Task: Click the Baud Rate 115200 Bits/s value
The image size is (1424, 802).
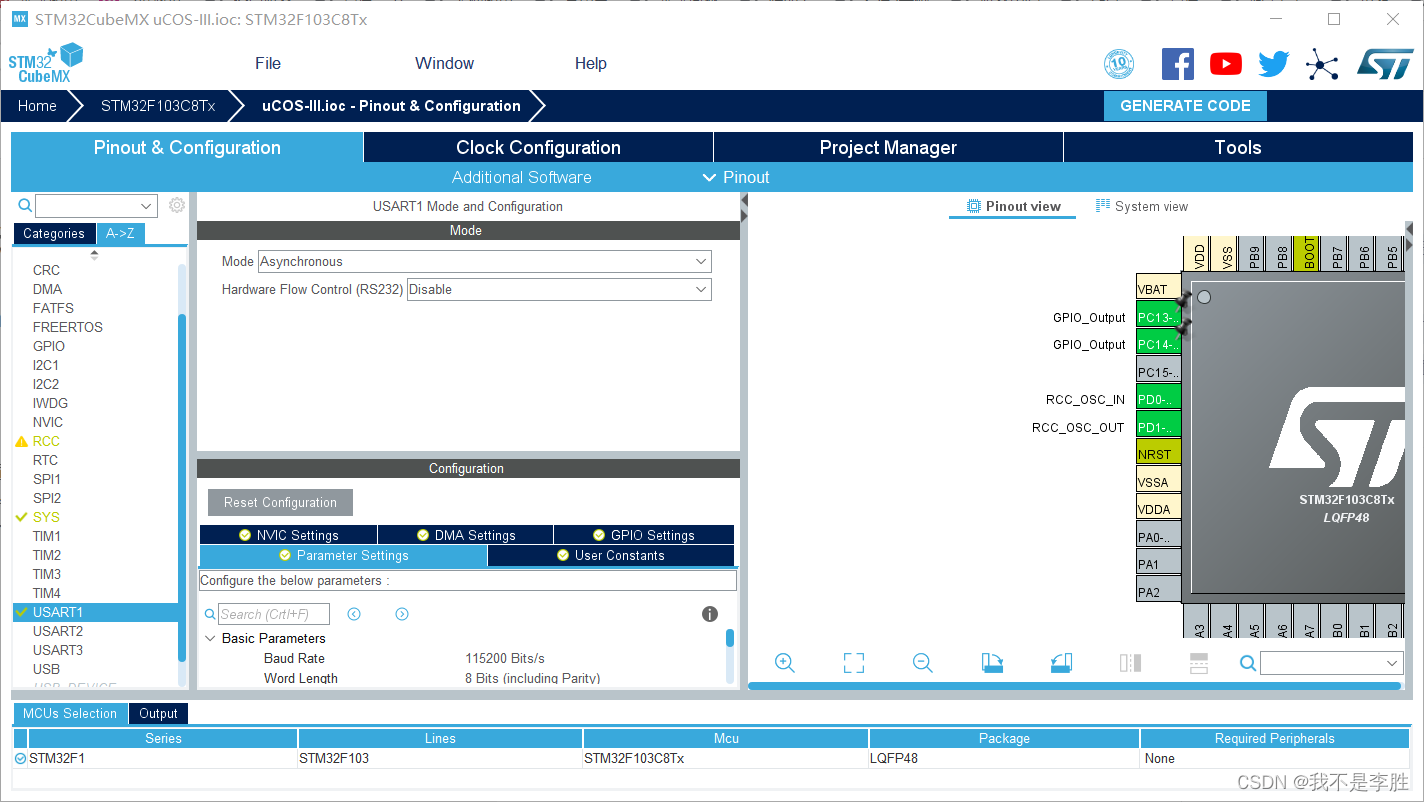Action: click(x=505, y=658)
